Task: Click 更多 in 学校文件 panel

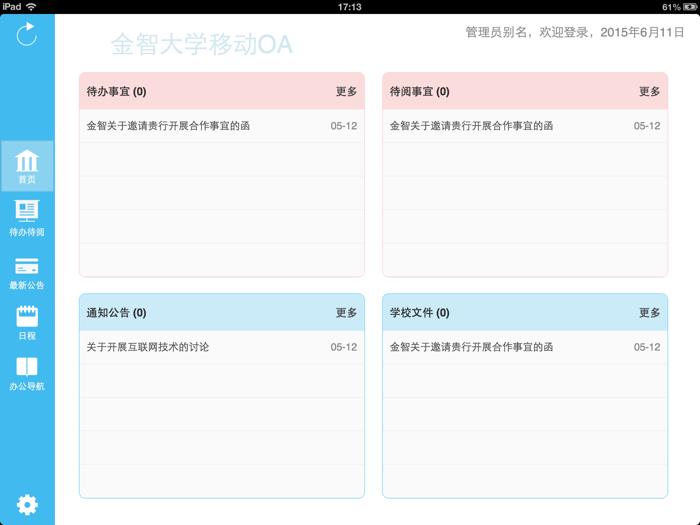Action: point(649,312)
